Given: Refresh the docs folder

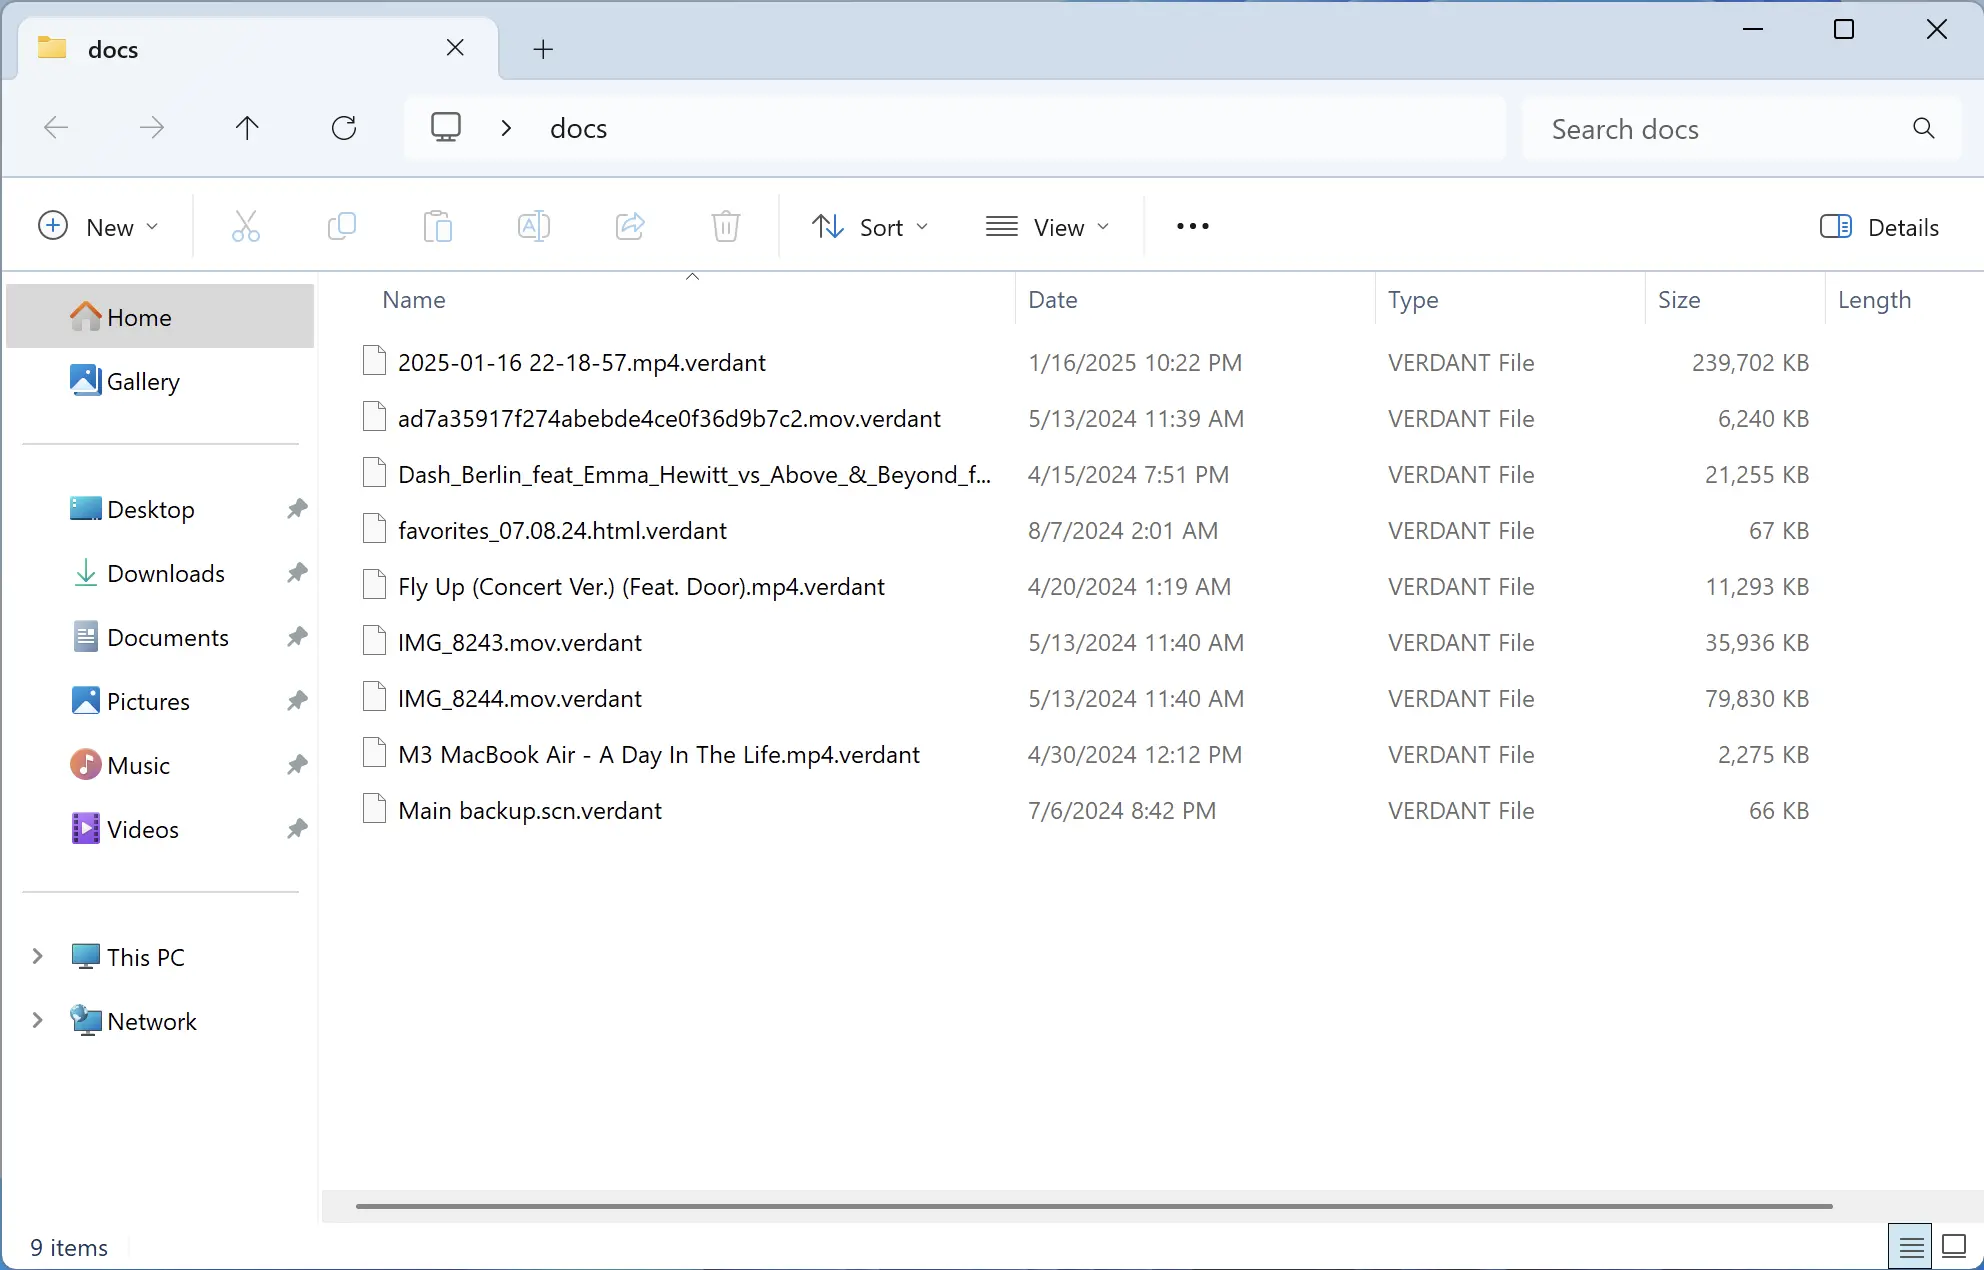Looking at the screenshot, I should tap(344, 127).
